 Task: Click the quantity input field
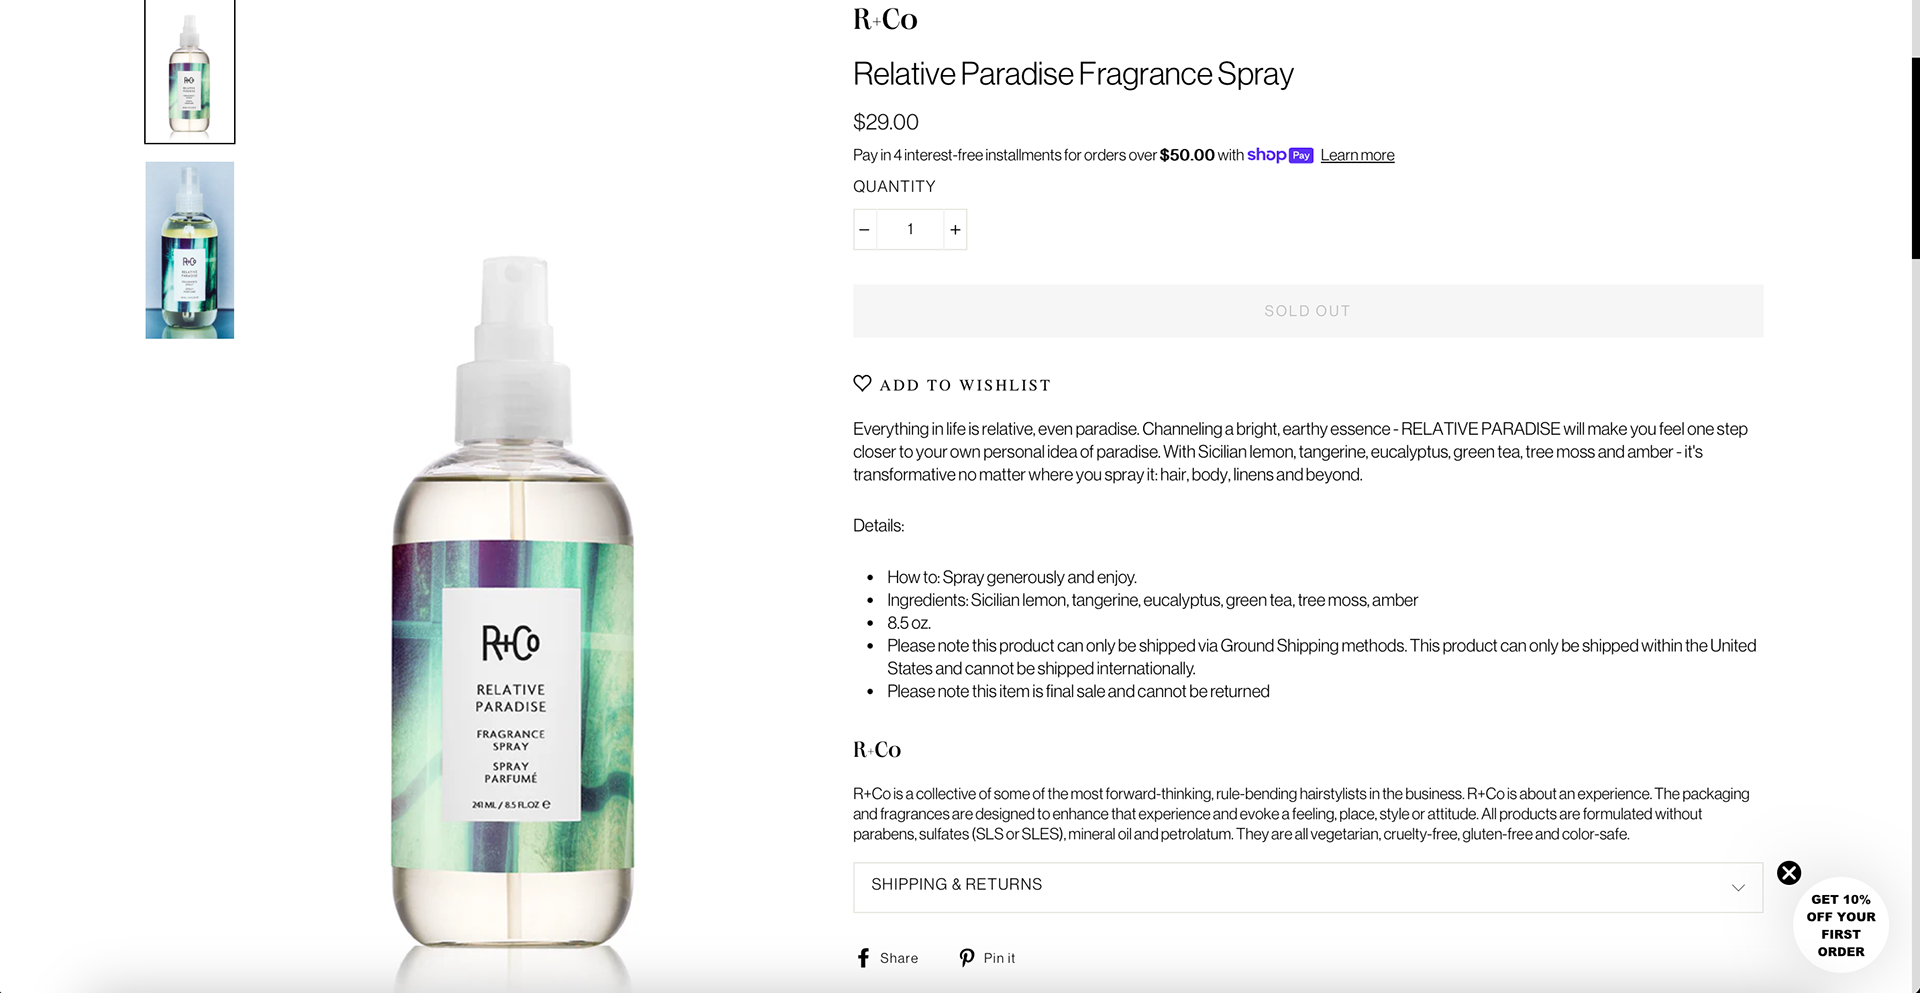(x=910, y=230)
